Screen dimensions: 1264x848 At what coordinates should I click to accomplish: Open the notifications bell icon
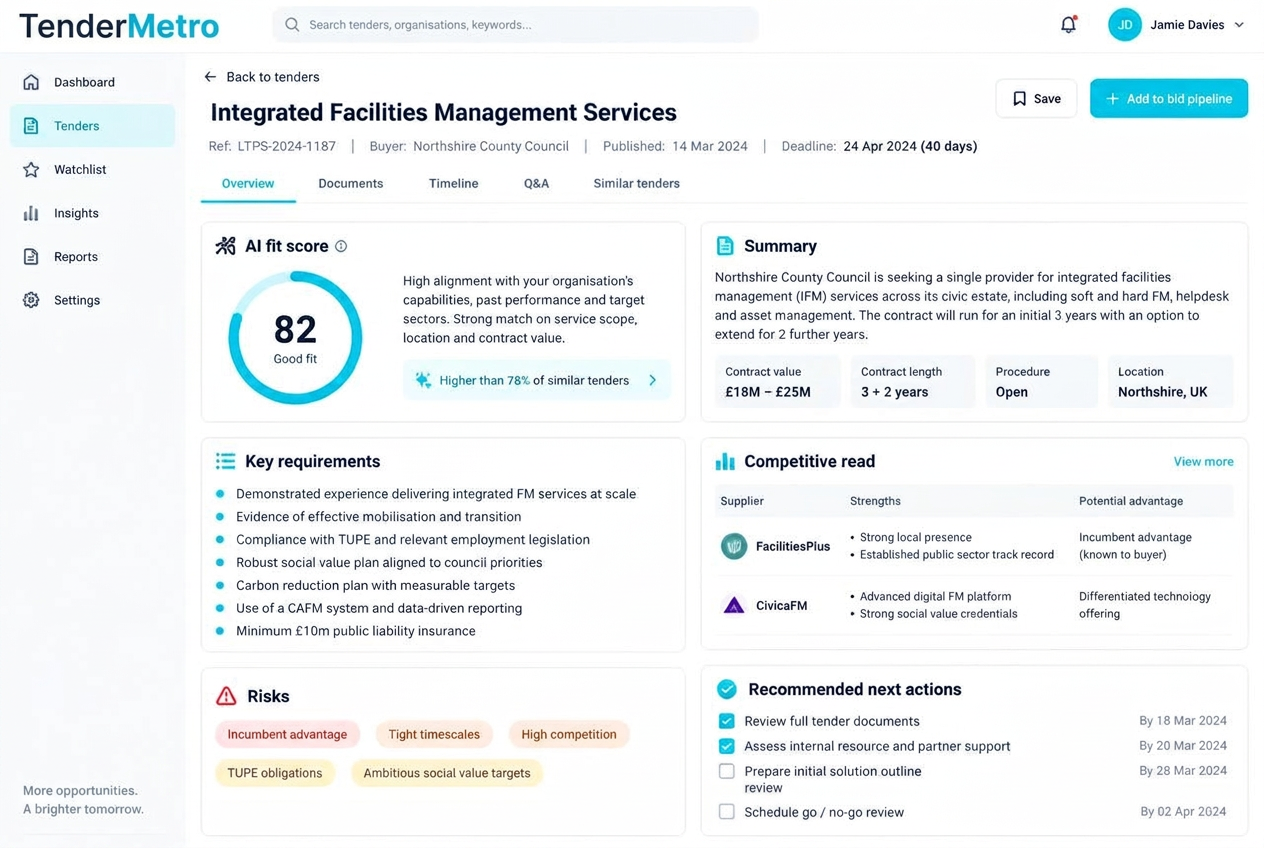[1068, 25]
